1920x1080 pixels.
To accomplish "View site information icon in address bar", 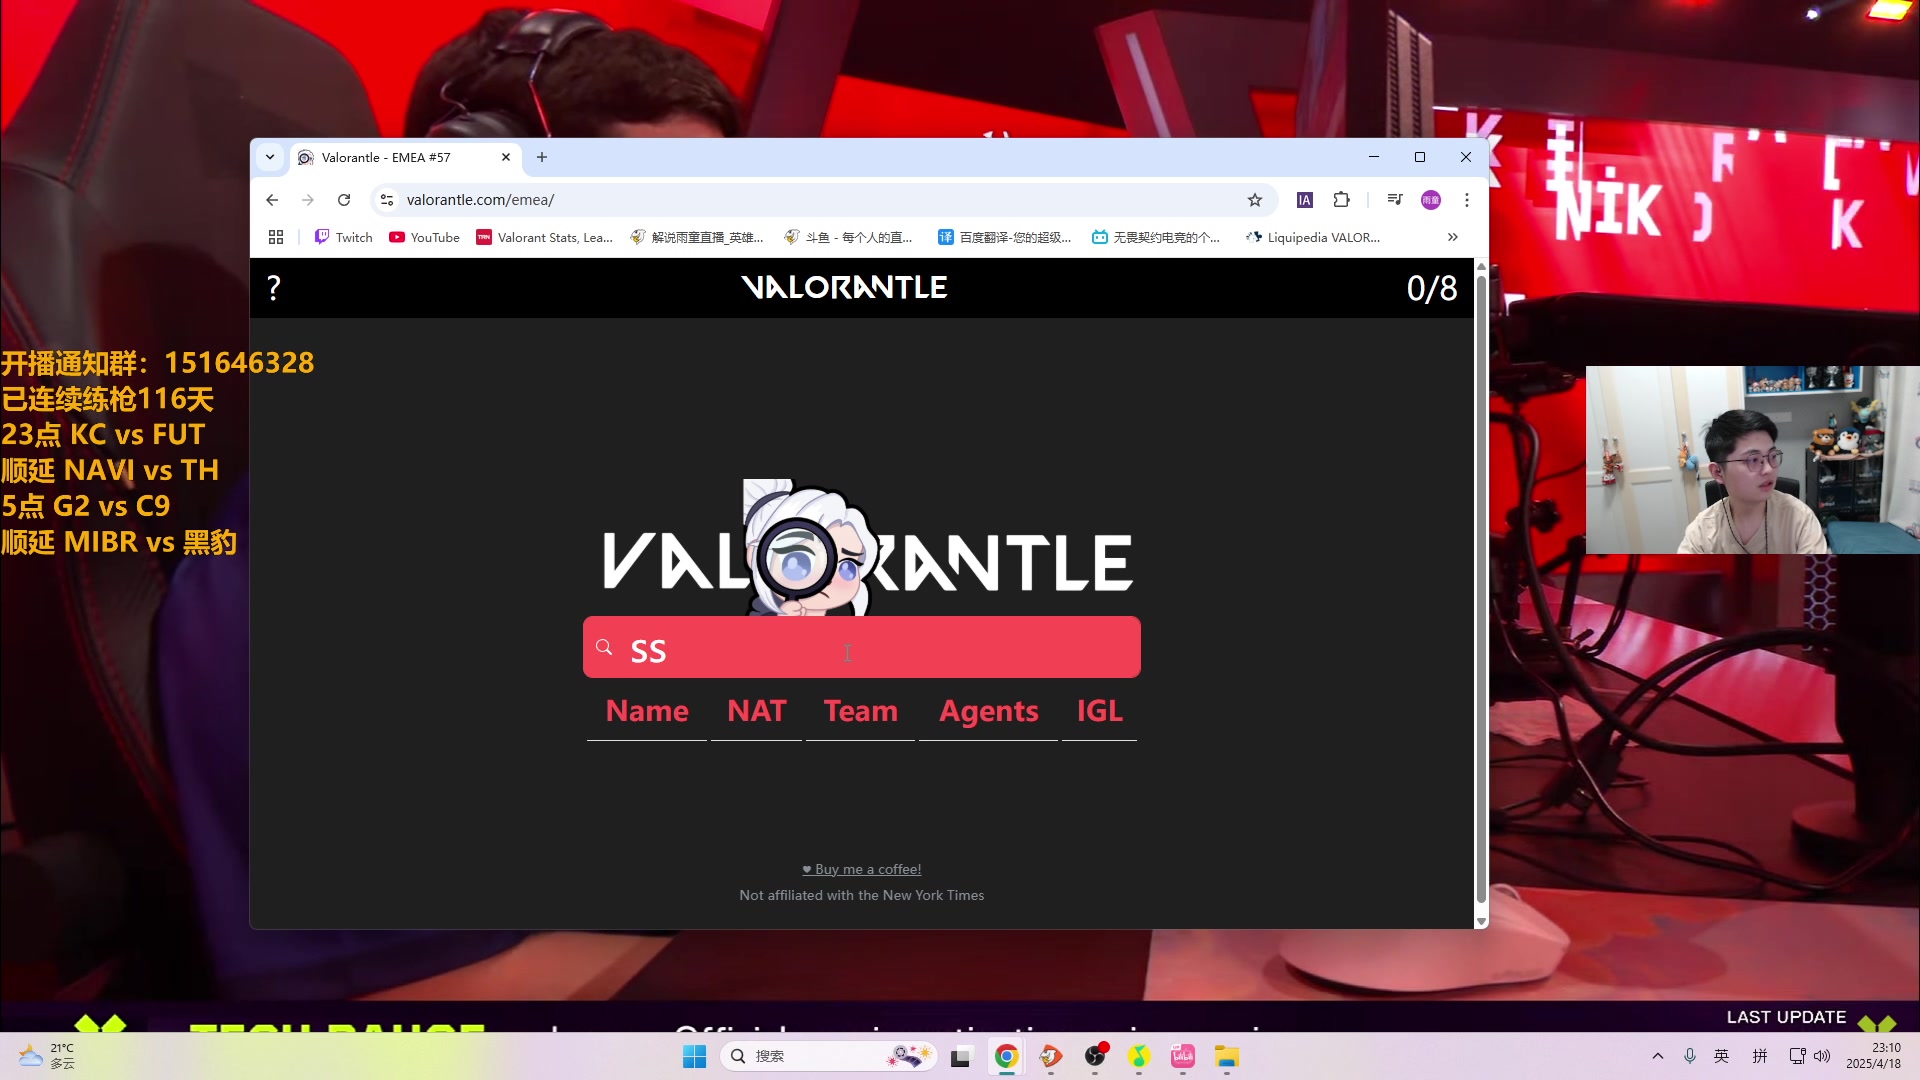I will [x=387, y=200].
